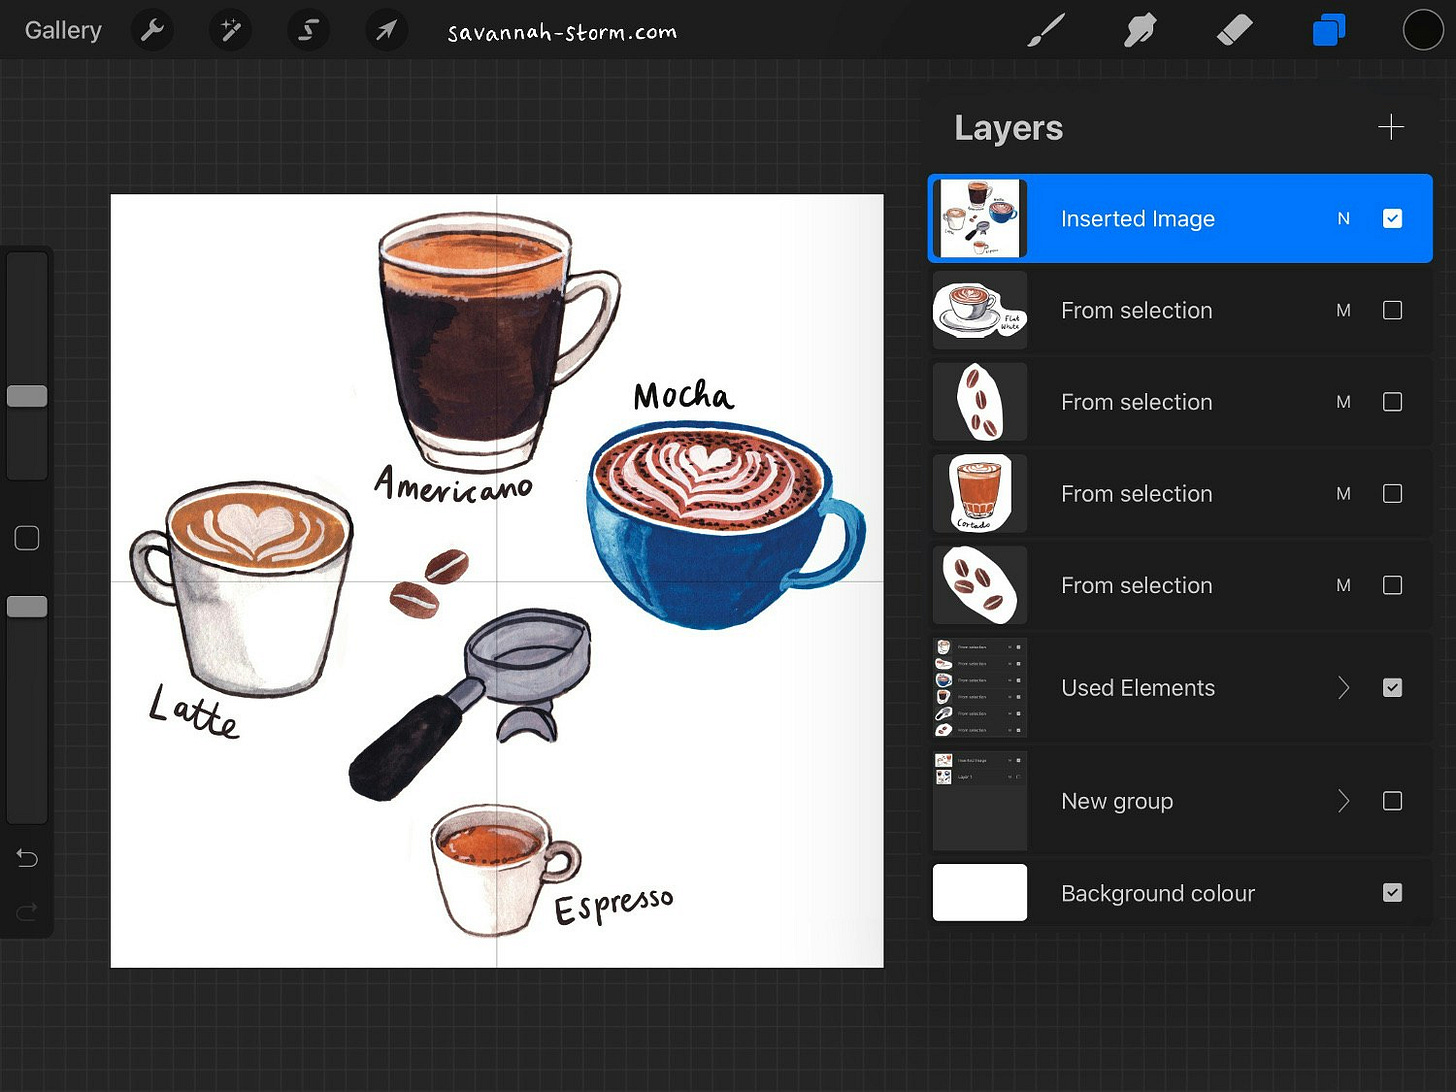Activate the Selection tool
The height and width of the screenshot is (1092, 1456).
(x=308, y=30)
